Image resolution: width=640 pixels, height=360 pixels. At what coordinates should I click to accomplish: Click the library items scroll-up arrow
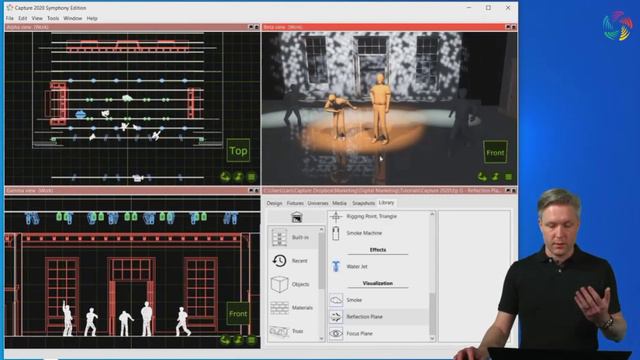click(432, 214)
